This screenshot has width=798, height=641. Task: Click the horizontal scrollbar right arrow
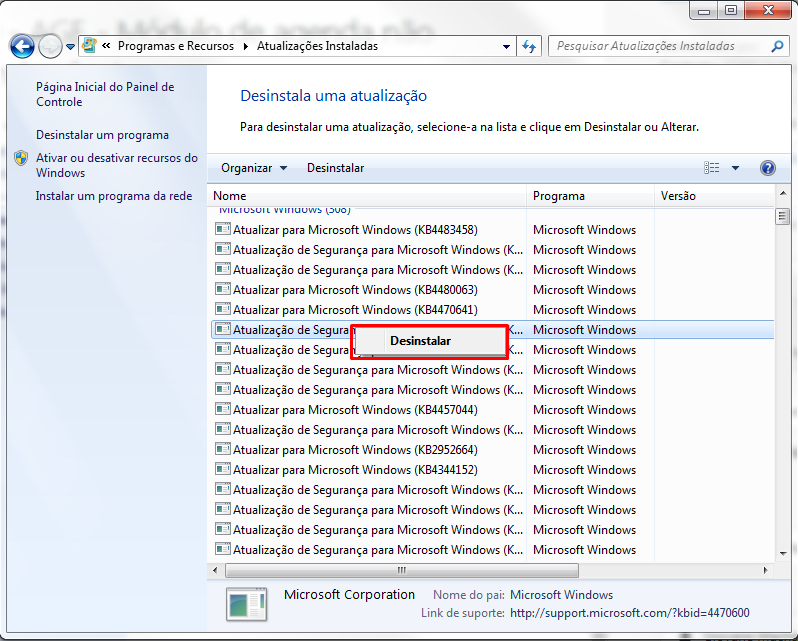765,570
